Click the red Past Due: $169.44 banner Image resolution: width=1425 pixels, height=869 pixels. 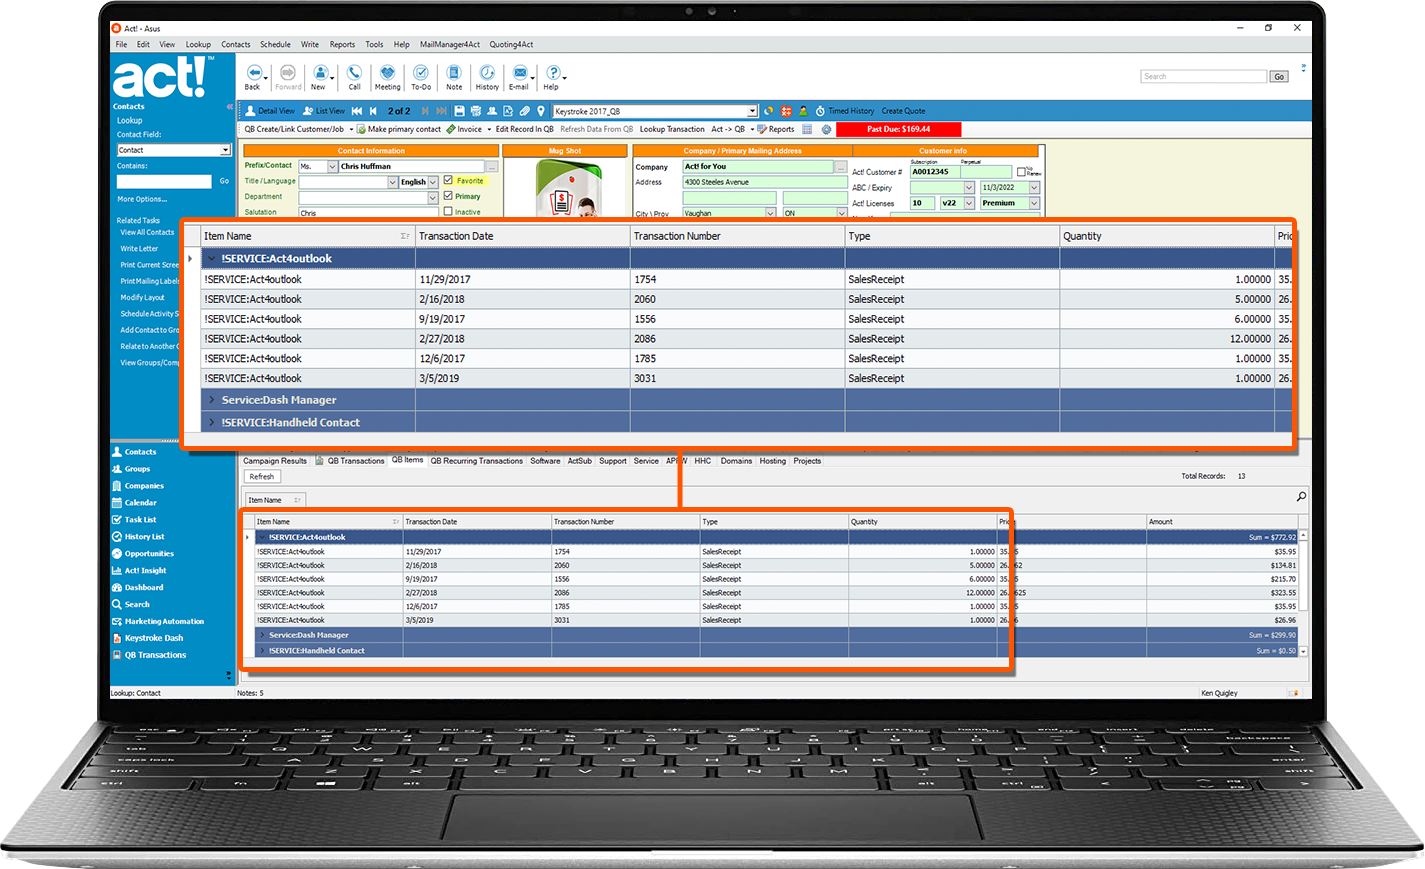coord(898,129)
